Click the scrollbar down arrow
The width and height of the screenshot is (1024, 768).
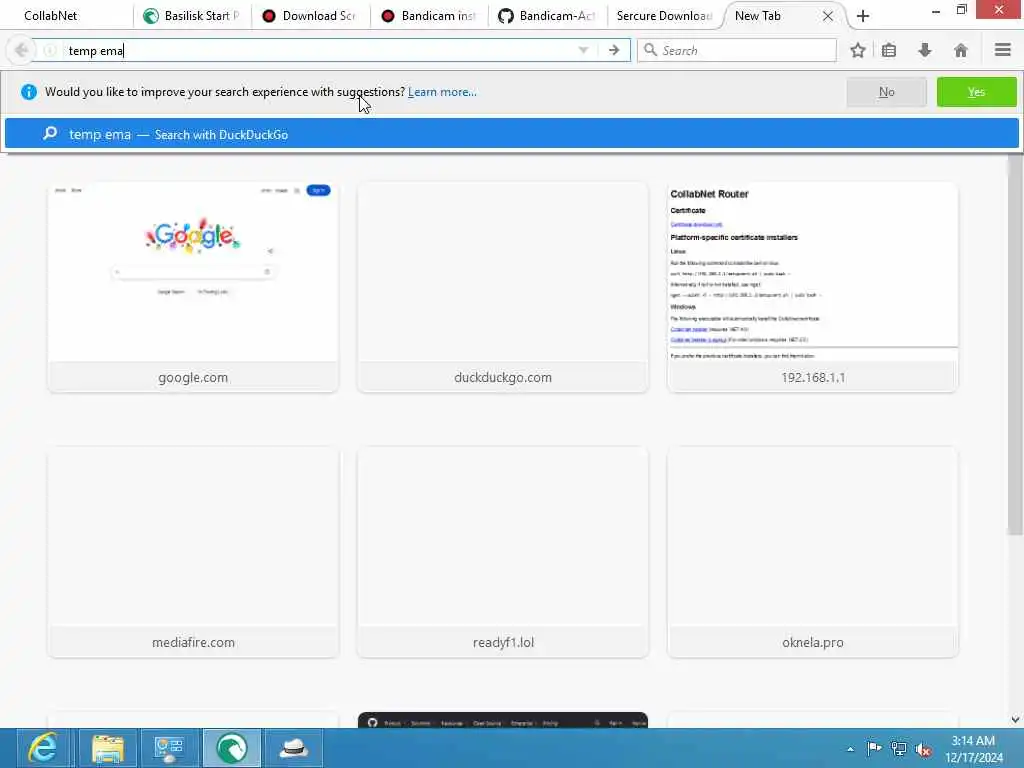click(x=1015, y=720)
